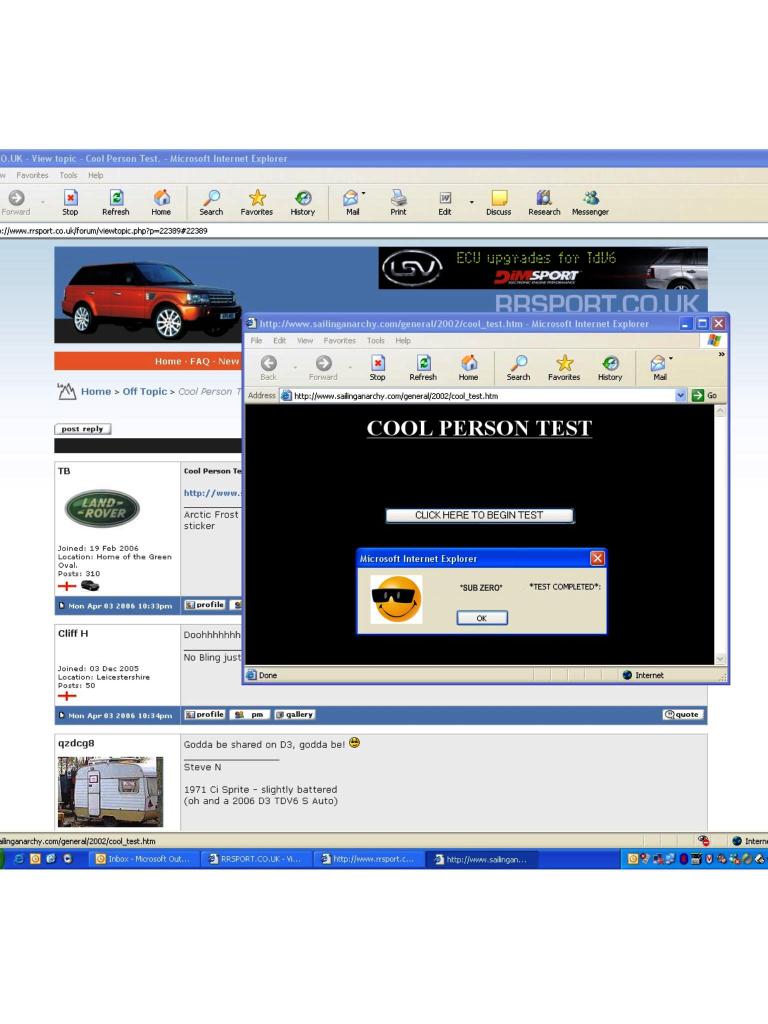Open Mail dropdown arrow in RRSport toolbar
768x1024 pixels.
pyautogui.click(x=364, y=193)
